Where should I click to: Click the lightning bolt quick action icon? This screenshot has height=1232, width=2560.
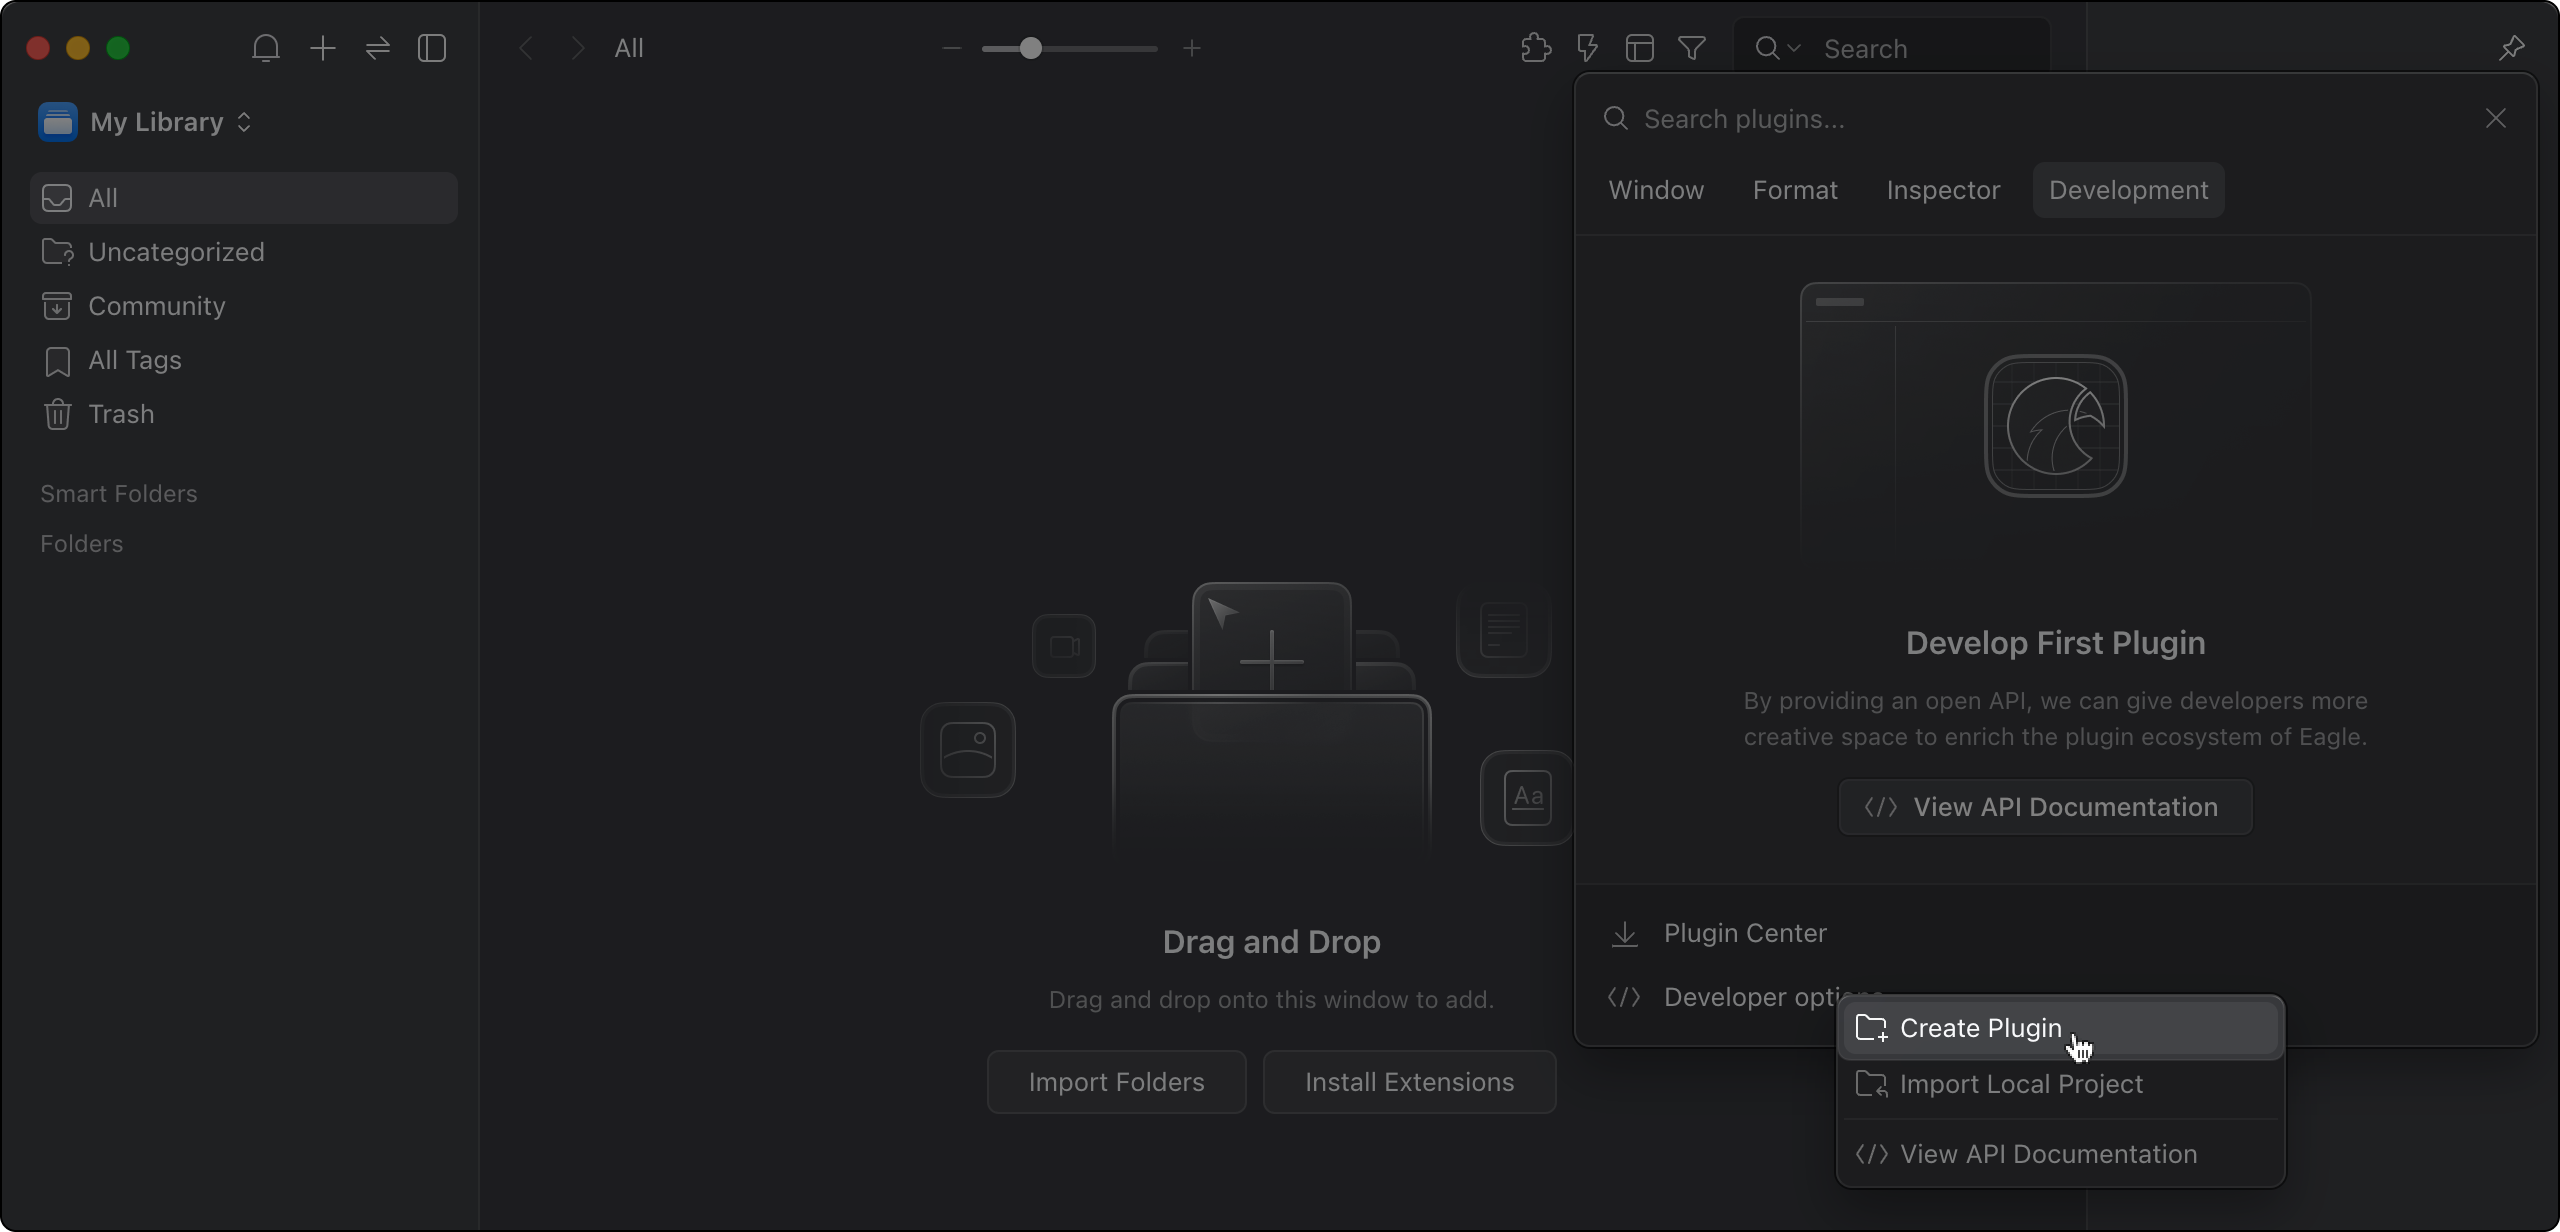pos(1587,48)
